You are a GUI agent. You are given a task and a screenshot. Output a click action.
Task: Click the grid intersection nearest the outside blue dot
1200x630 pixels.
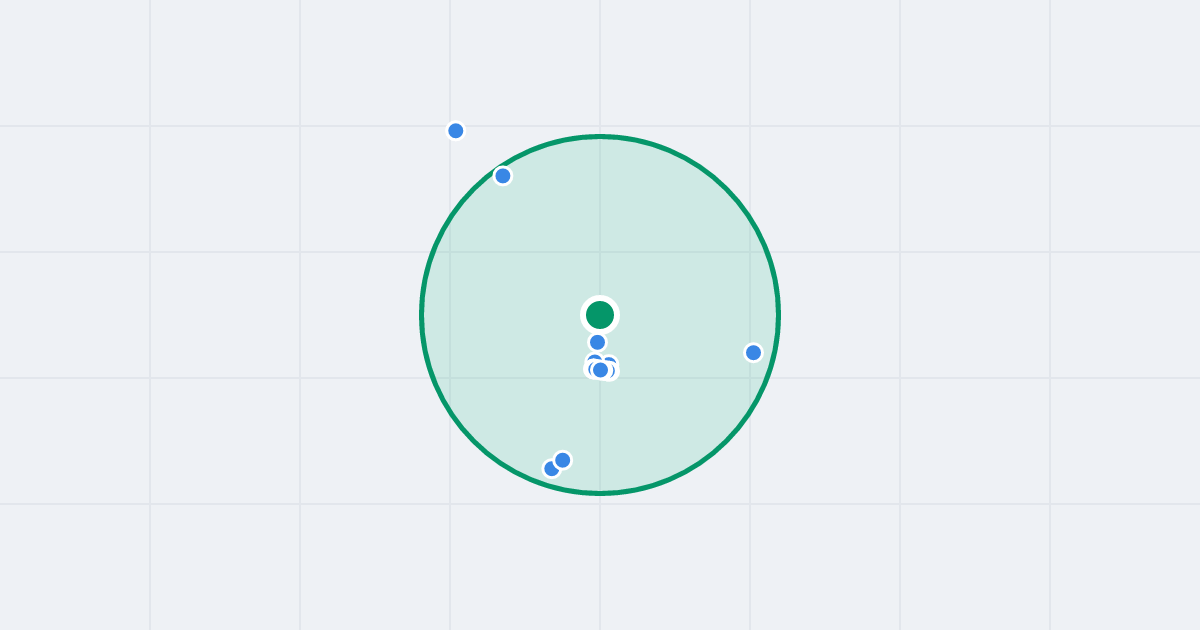click(450, 126)
